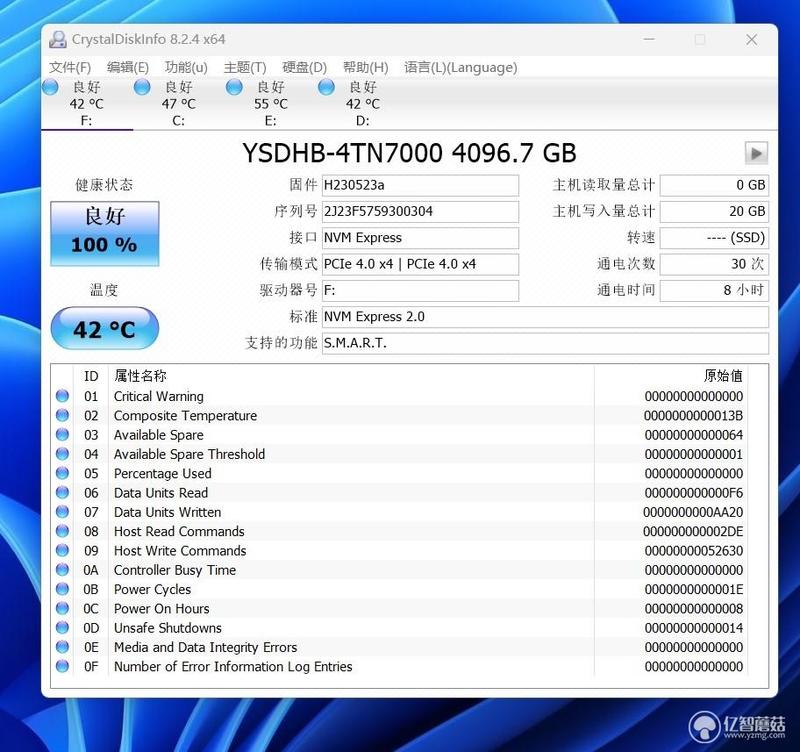The height and width of the screenshot is (752, 800).
Task: Click the transfer mode field PCIe 4.0 x4
Action: [420, 264]
